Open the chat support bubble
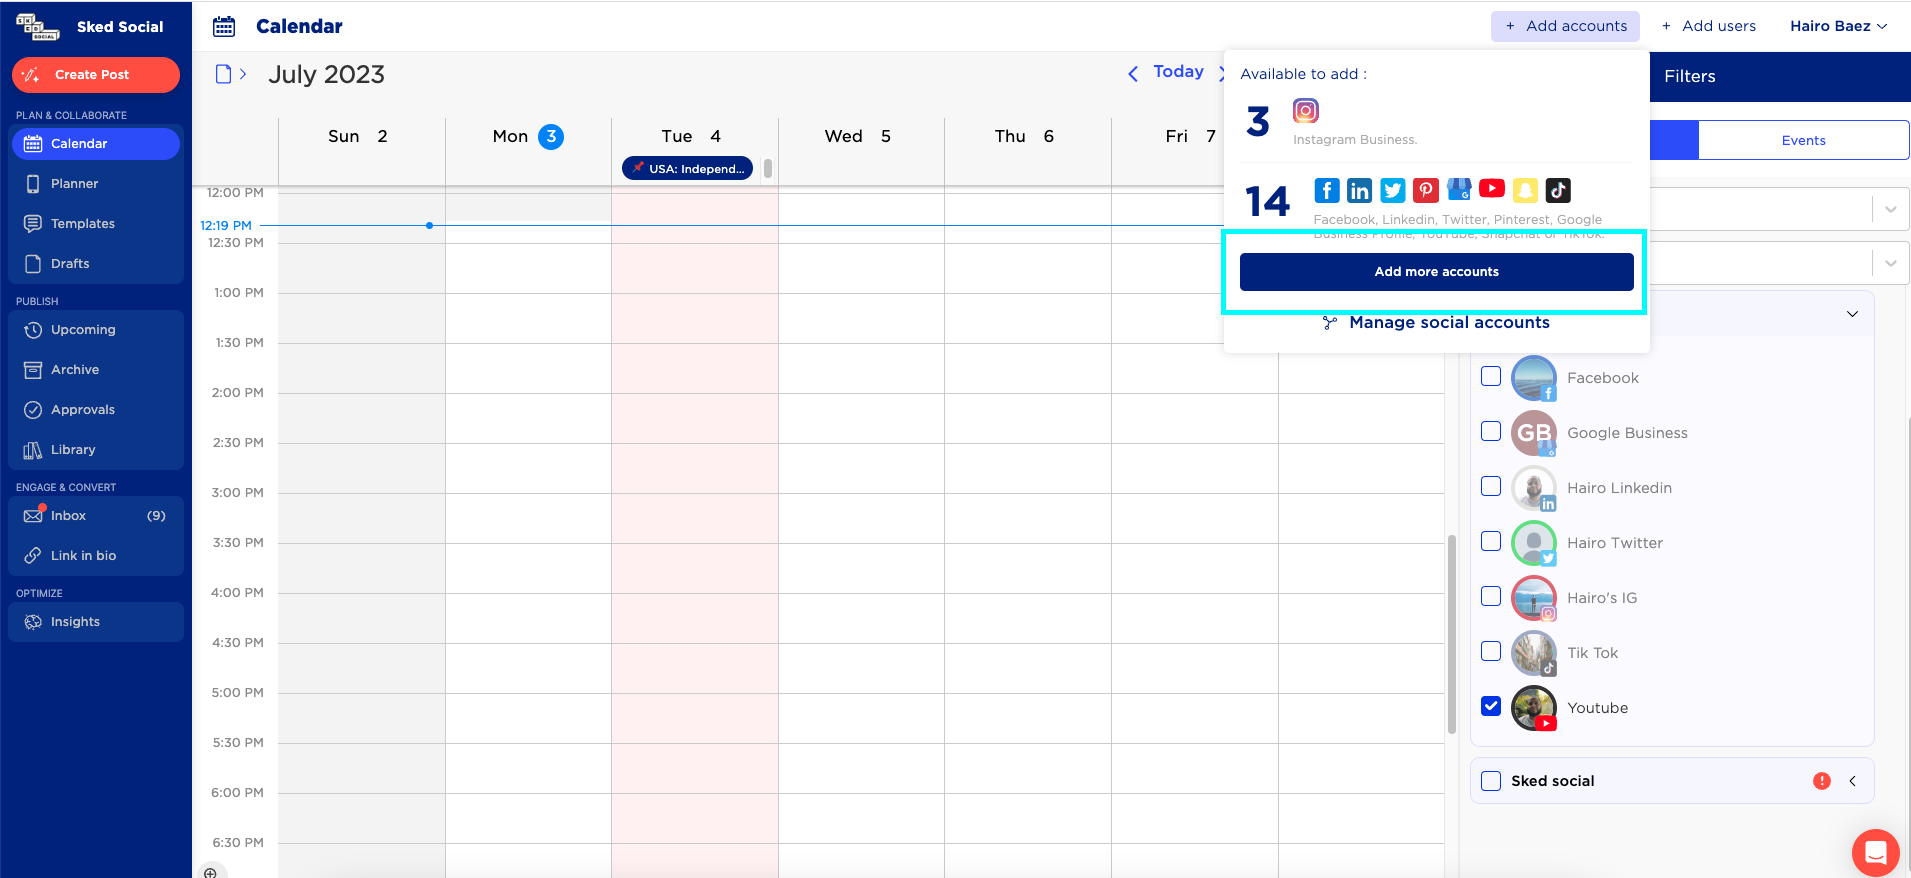The height and width of the screenshot is (878, 1911). click(x=1875, y=853)
